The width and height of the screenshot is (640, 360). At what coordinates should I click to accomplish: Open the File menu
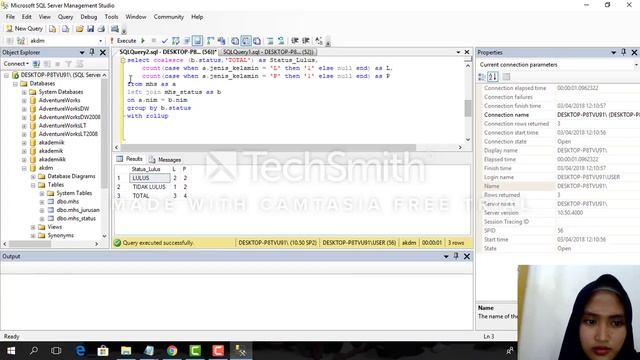pos(10,17)
